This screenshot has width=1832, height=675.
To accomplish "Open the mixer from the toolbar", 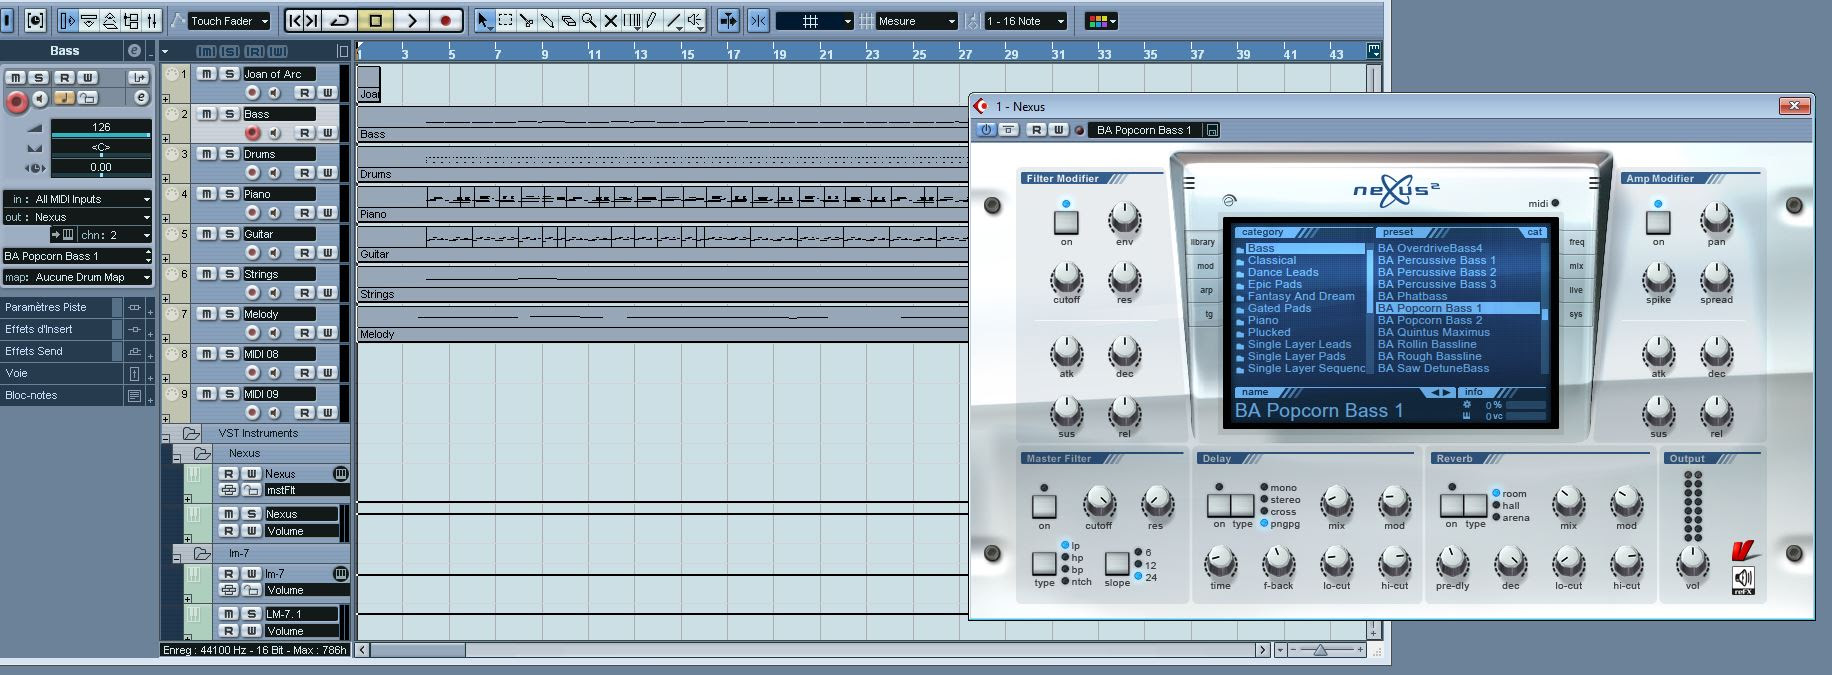I will click(152, 20).
